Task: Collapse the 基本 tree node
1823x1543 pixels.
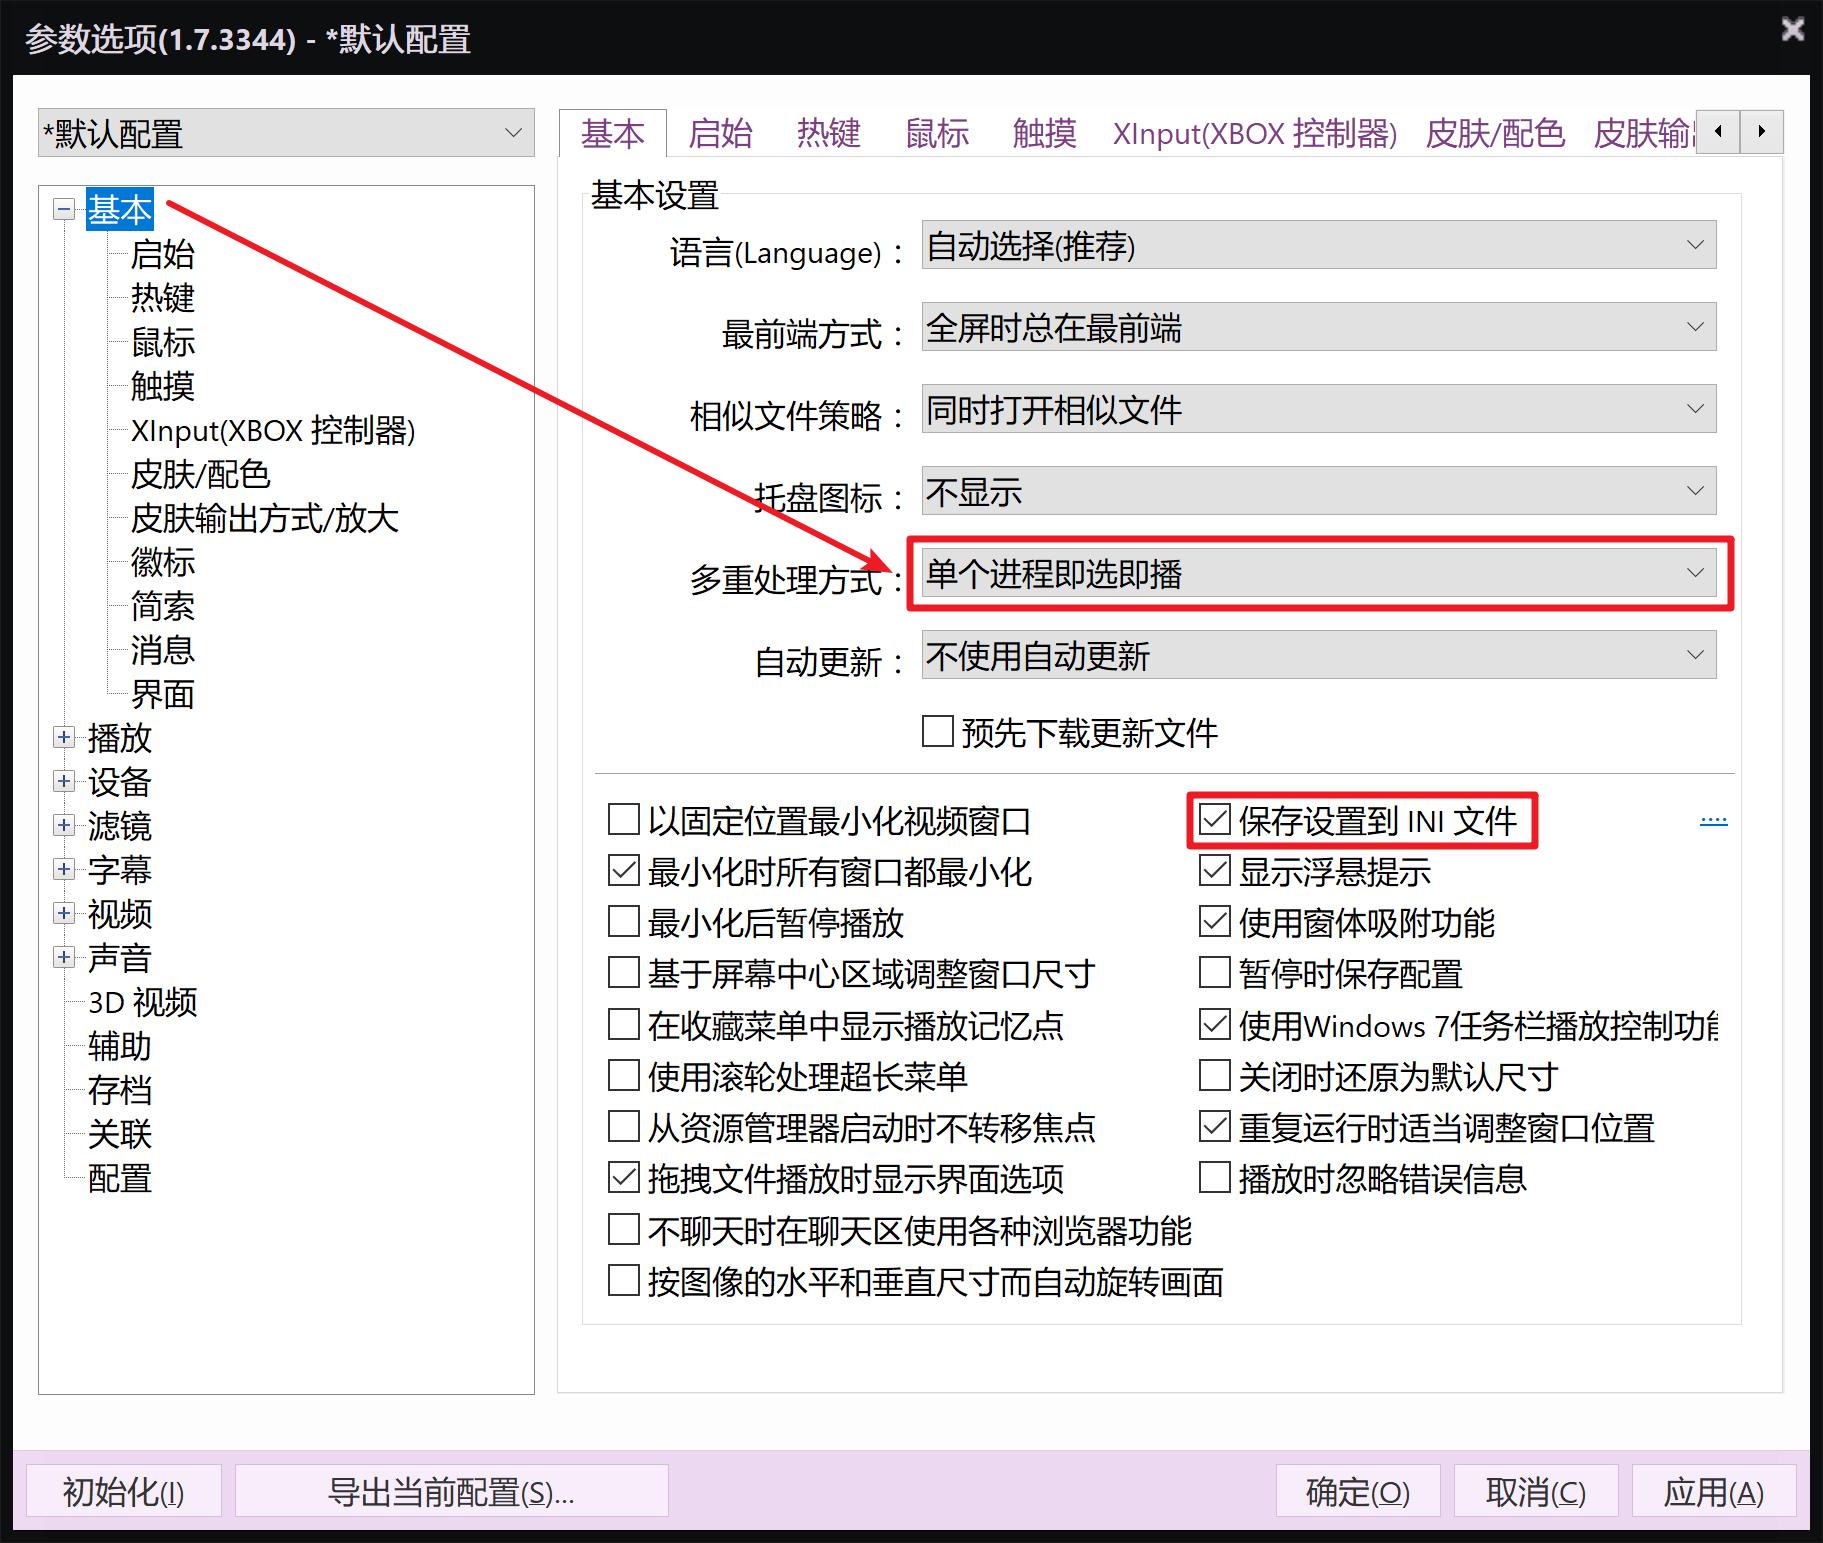Action: [x=64, y=209]
